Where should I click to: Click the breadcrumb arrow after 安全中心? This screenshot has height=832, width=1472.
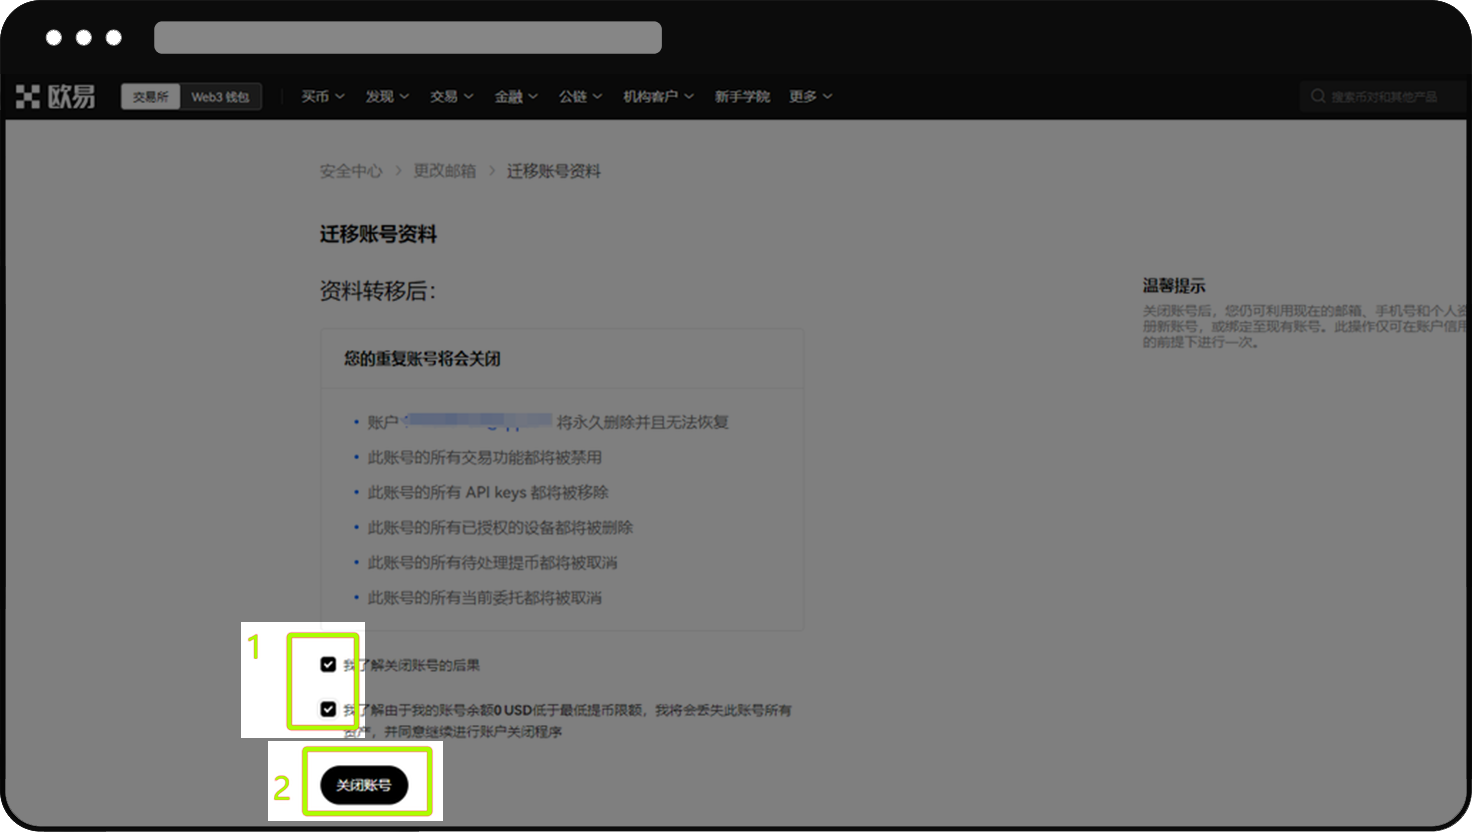coord(398,171)
